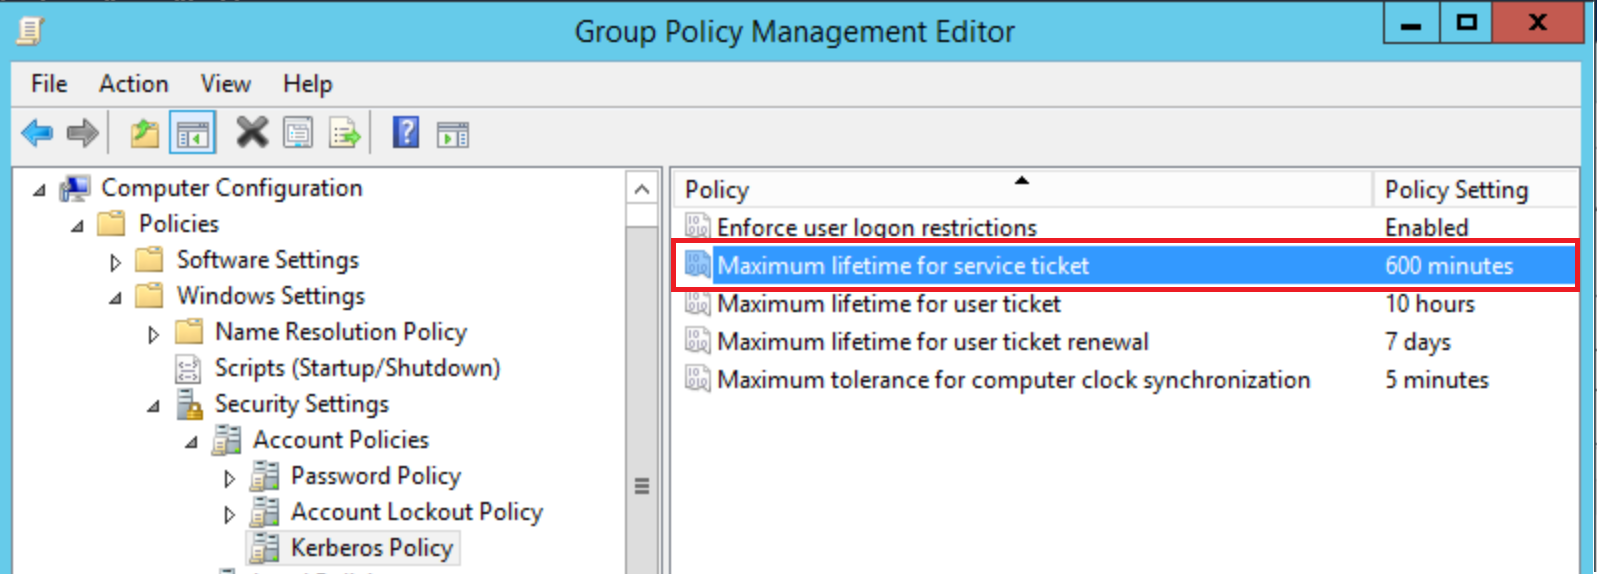The image size is (1597, 576).
Task: Open the View menu
Action: point(225,84)
